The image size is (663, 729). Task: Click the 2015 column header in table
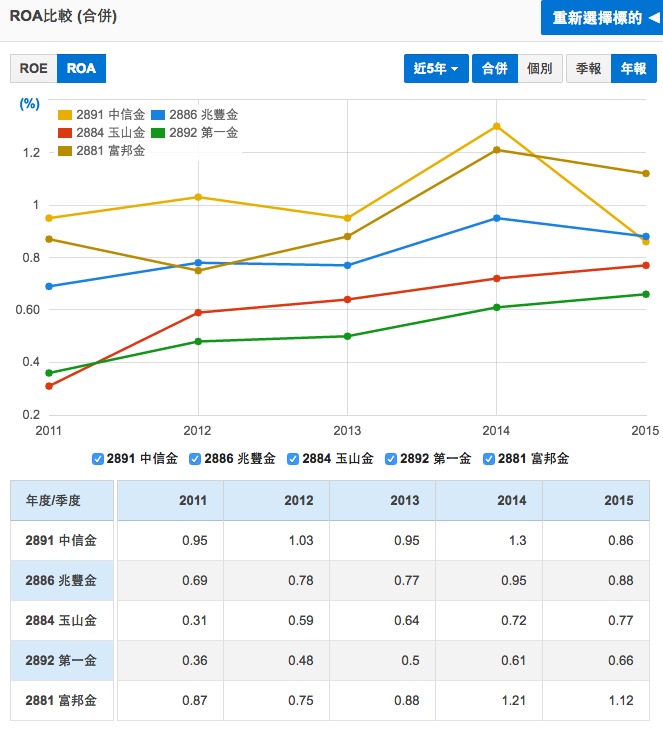tap(619, 500)
